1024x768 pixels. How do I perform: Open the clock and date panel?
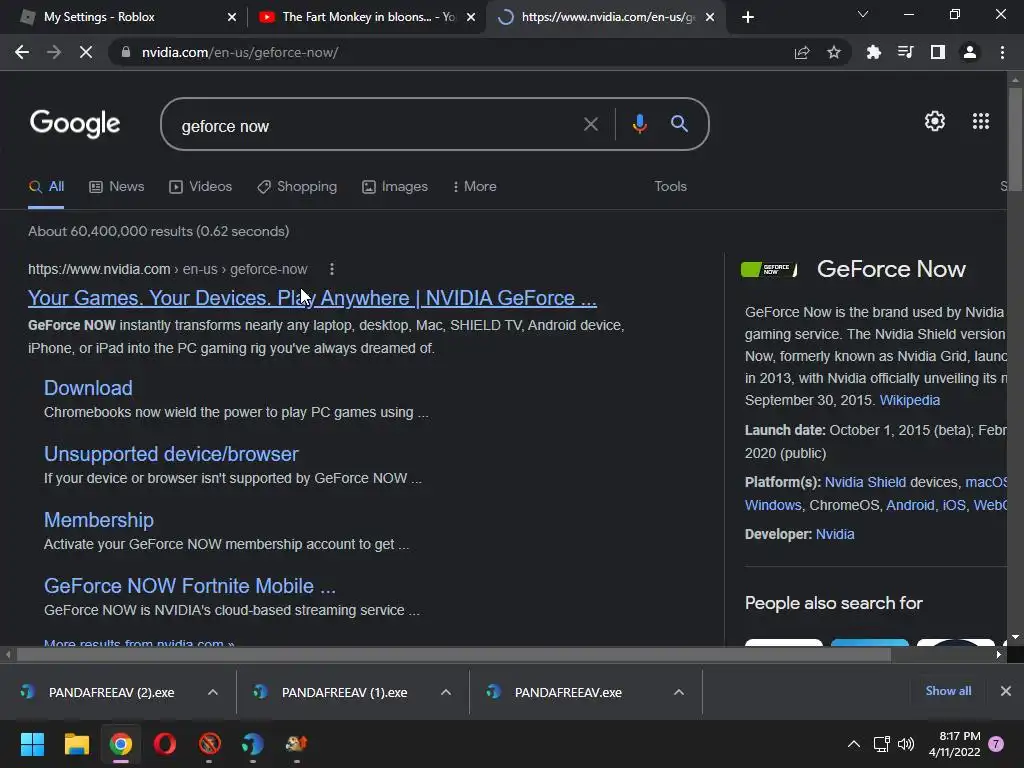954,744
